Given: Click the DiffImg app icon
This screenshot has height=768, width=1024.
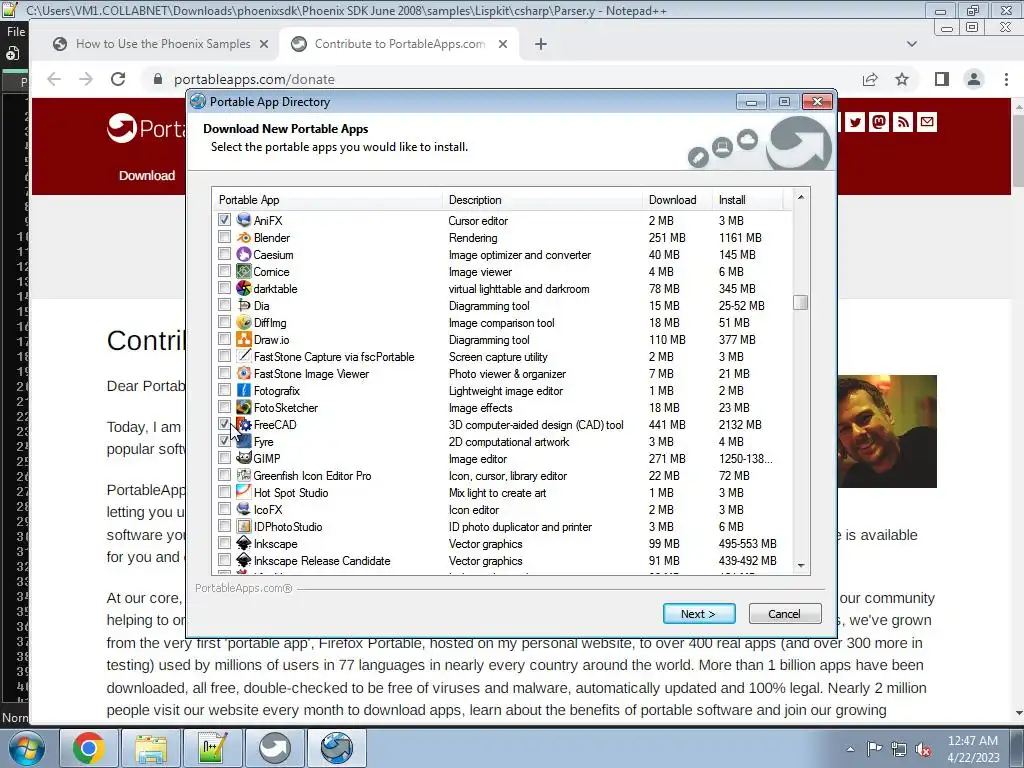Looking at the screenshot, I should [244, 322].
